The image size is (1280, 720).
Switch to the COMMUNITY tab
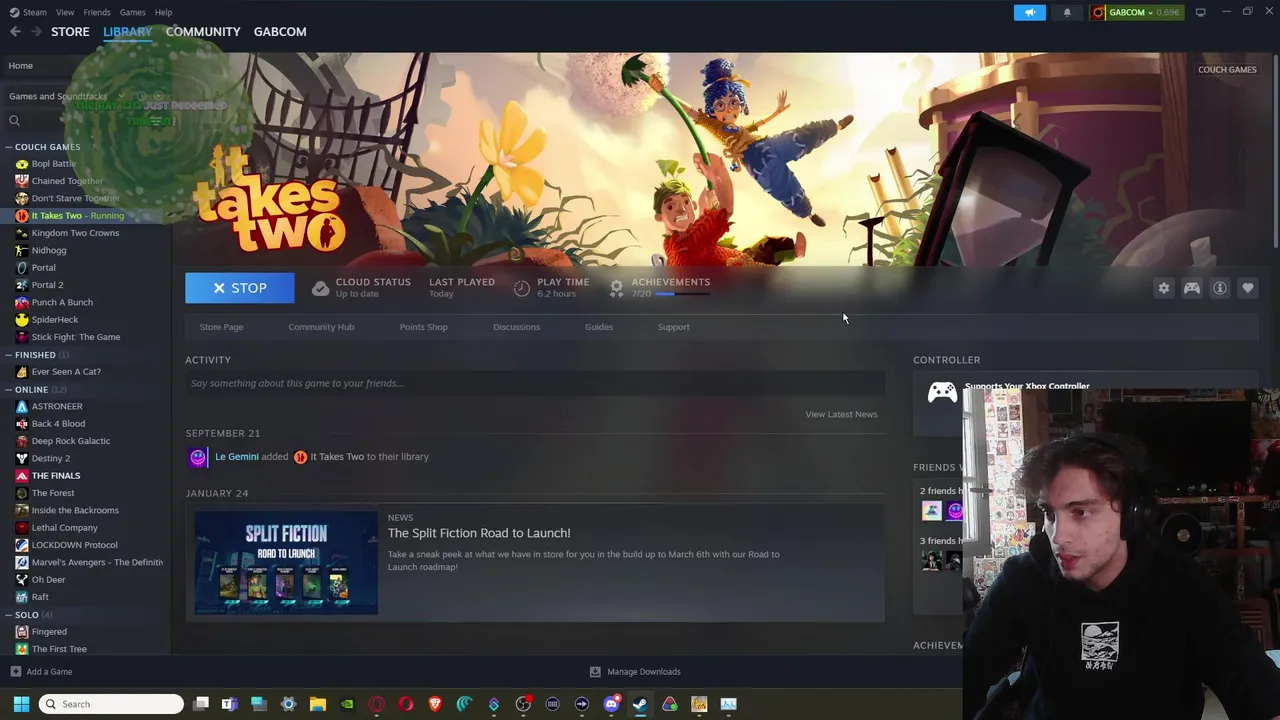203,32
